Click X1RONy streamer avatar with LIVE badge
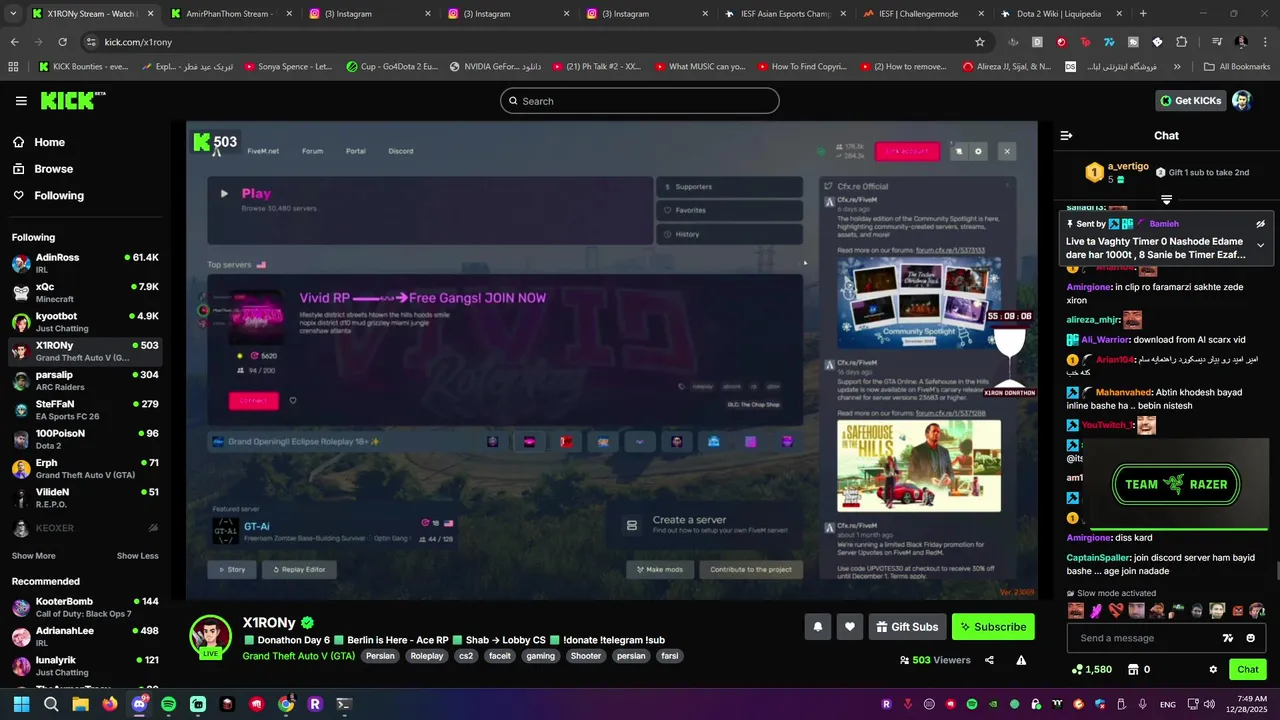Viewport: 1280px width, 720px height. [211, 637]
